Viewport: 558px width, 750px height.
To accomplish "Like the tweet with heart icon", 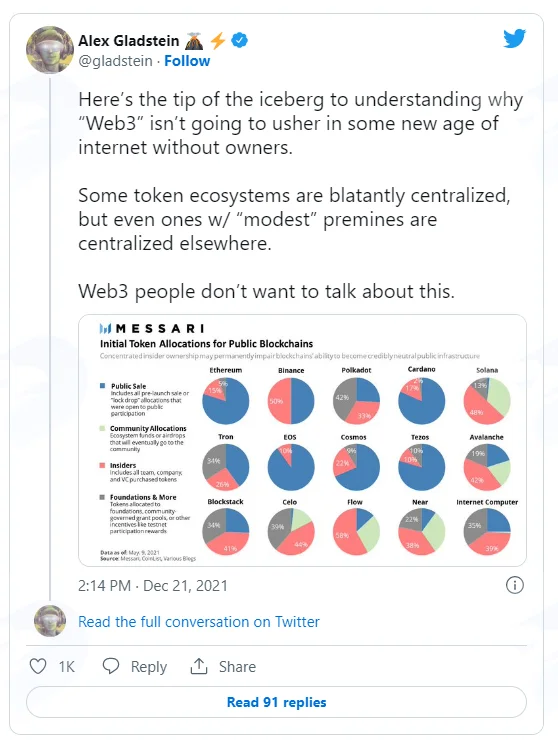I will (38, 666).
